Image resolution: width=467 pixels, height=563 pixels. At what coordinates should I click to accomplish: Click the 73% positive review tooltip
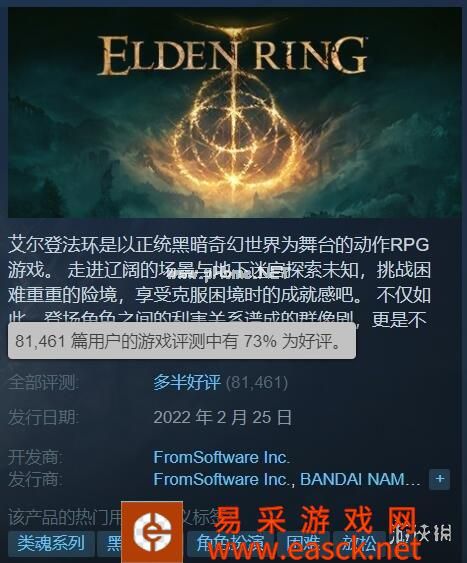[182, 341]
